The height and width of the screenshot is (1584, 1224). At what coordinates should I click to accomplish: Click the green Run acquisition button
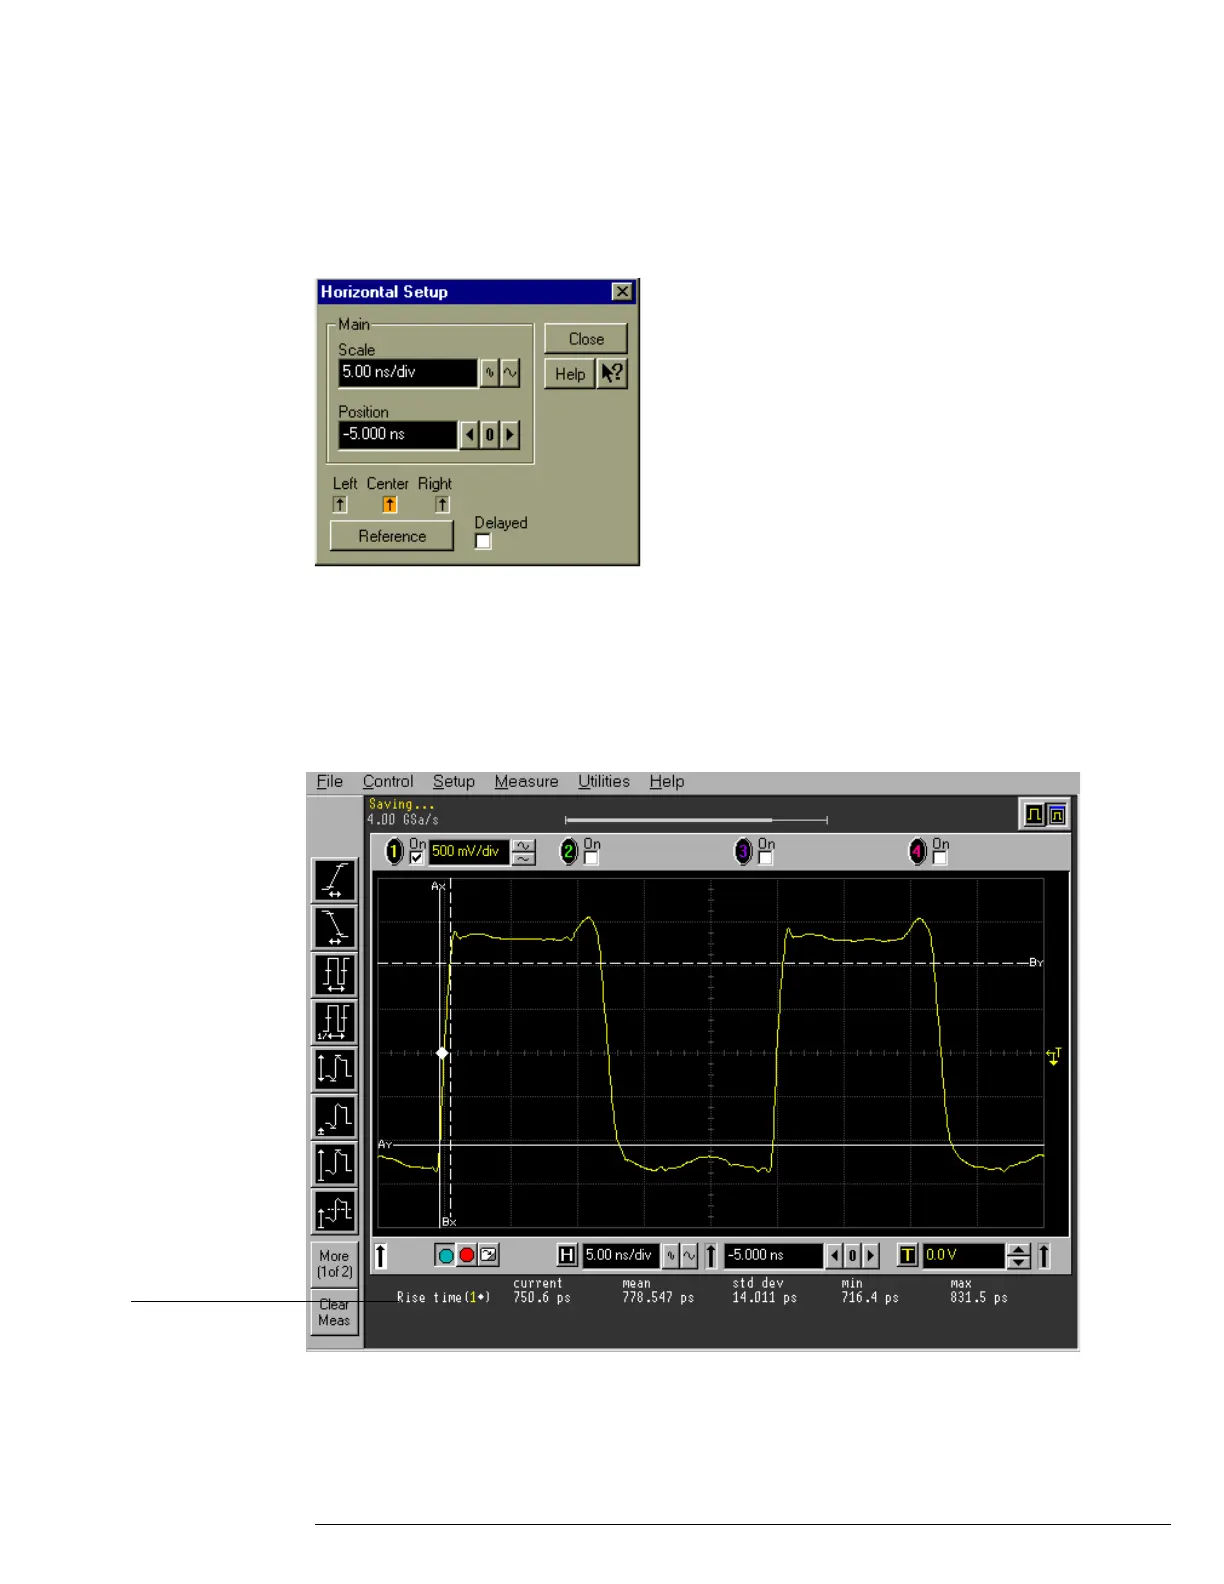[x=446, y=1255]
